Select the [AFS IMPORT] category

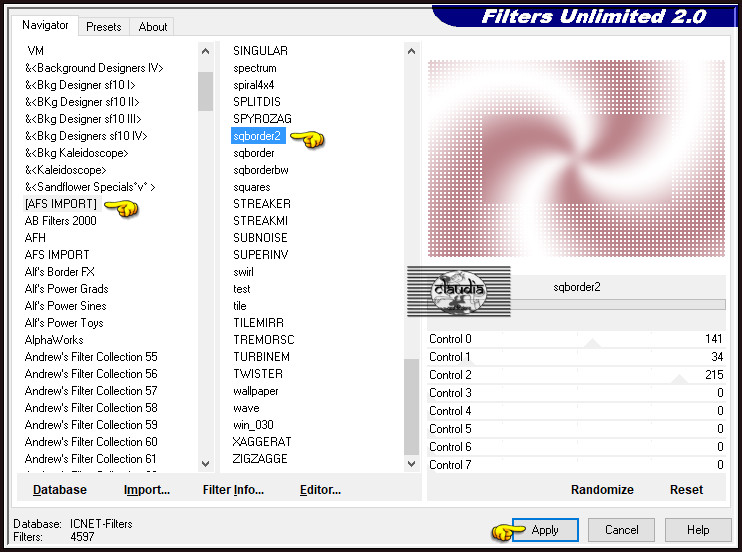[61, 204]
